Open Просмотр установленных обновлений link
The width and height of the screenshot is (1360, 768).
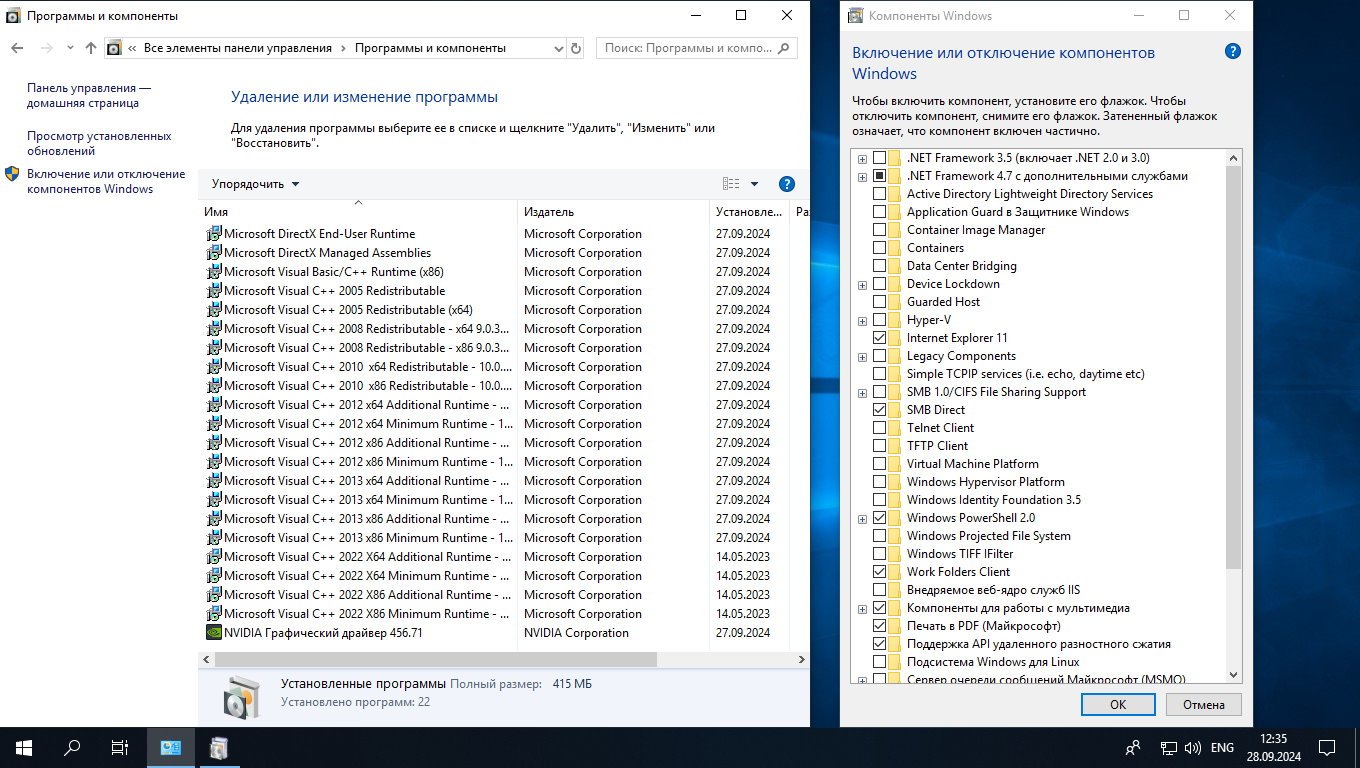tap(99, 143)
